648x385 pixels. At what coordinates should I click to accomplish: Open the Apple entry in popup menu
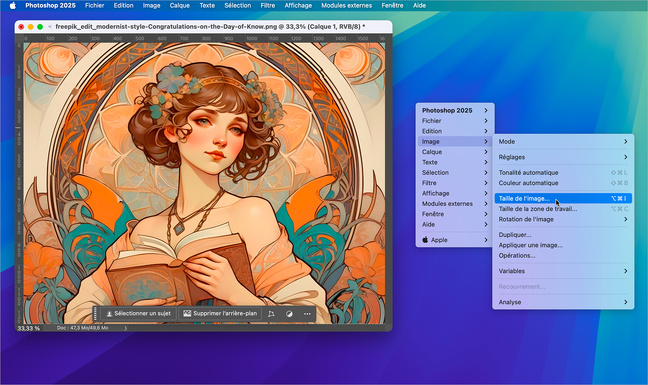click(455, 240)
